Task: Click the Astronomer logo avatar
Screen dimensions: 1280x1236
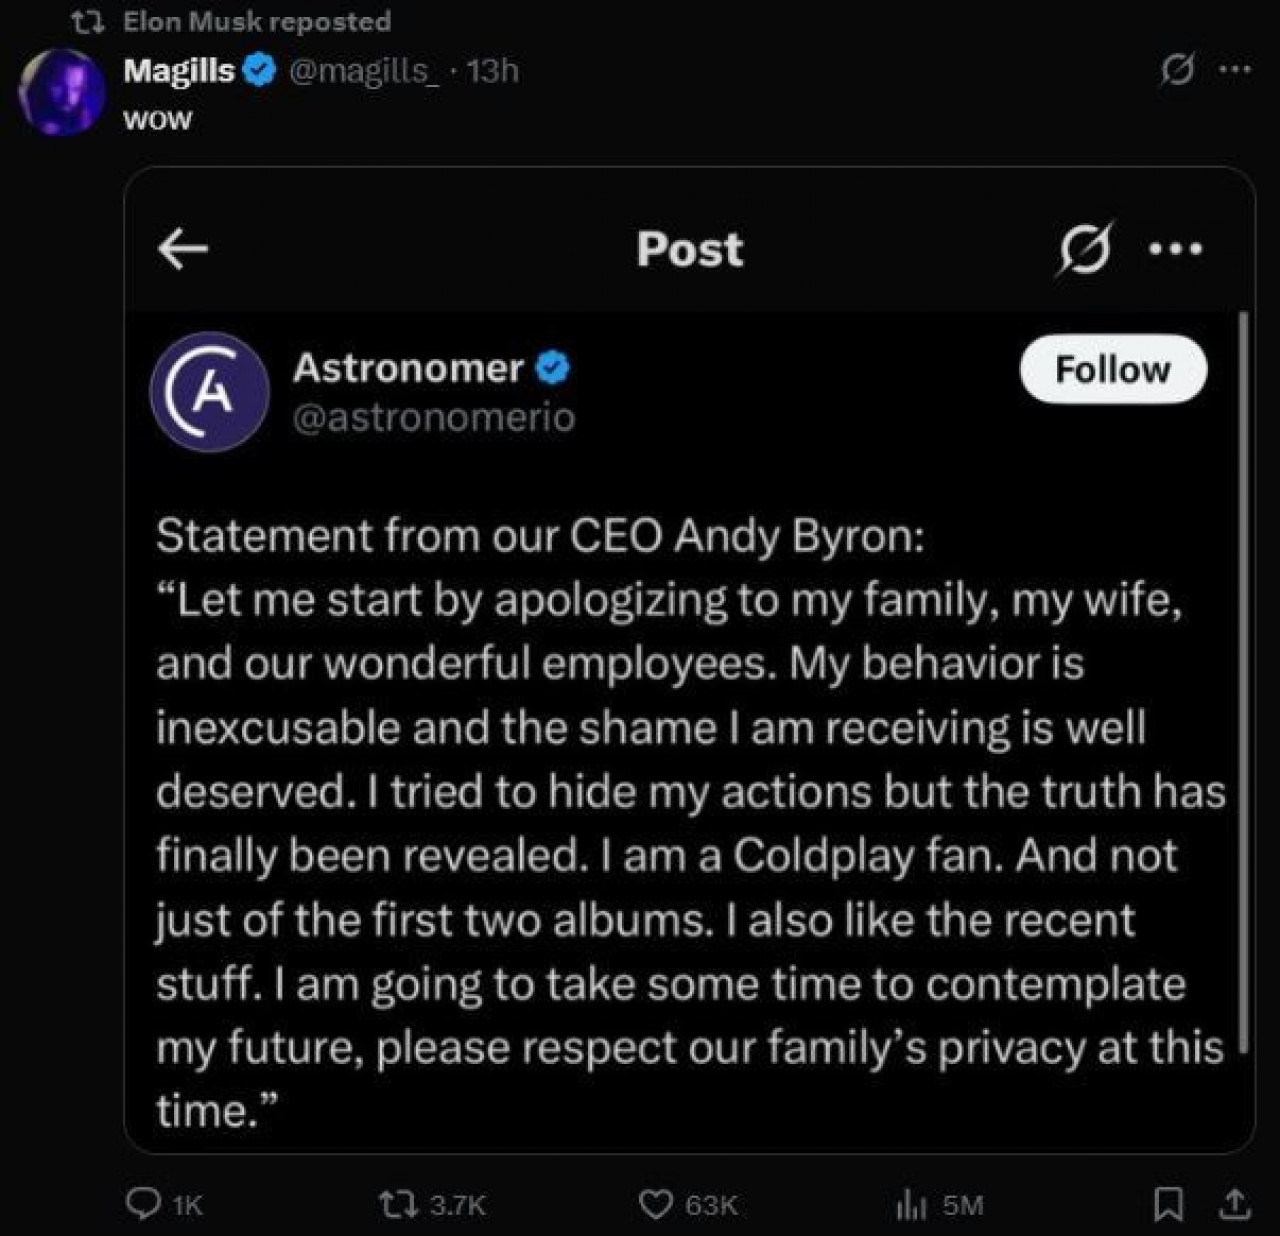Action: click(209, 391)
